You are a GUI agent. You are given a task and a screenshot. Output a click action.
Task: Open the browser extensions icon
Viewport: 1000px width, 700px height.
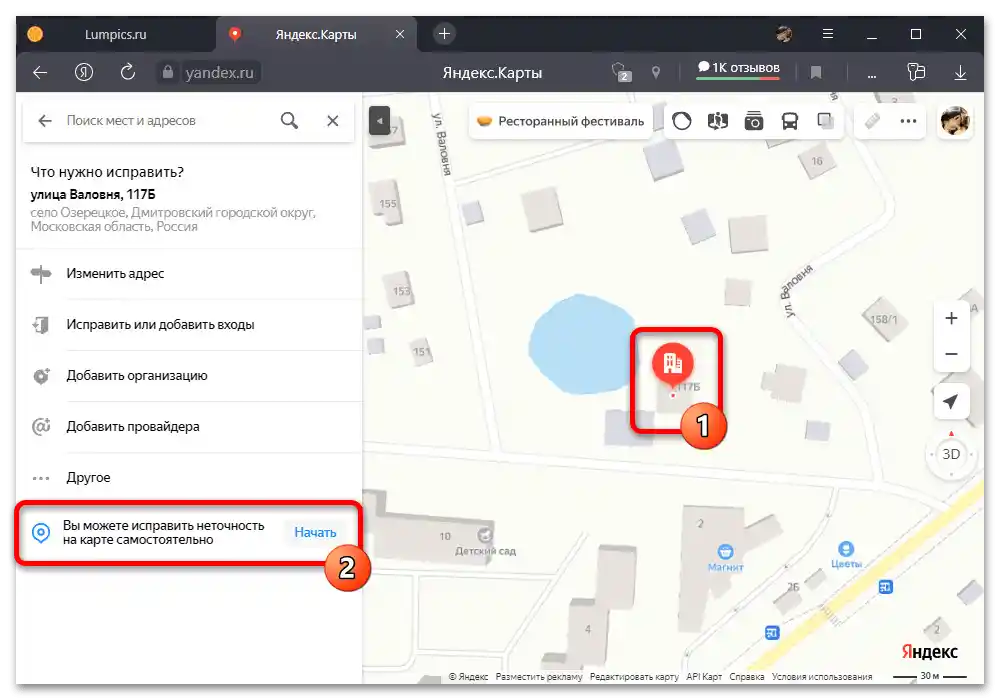click(x=916, y=72)
